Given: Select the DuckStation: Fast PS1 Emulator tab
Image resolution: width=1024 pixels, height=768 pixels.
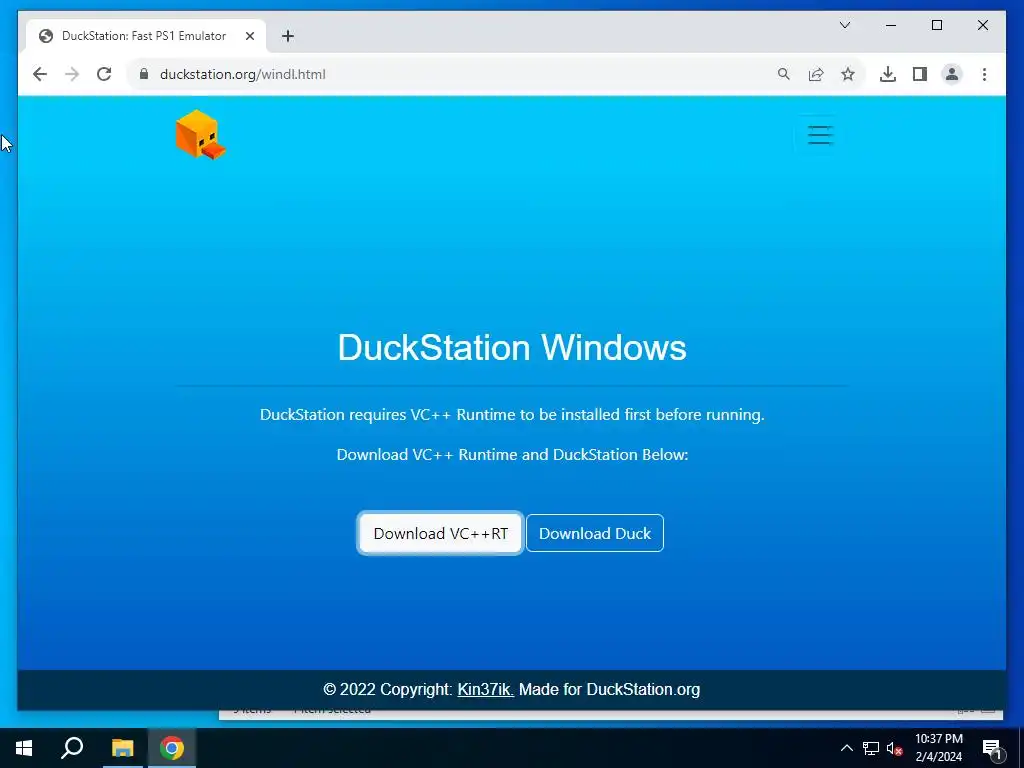Looking at the screenshot, I should point(146,36).
